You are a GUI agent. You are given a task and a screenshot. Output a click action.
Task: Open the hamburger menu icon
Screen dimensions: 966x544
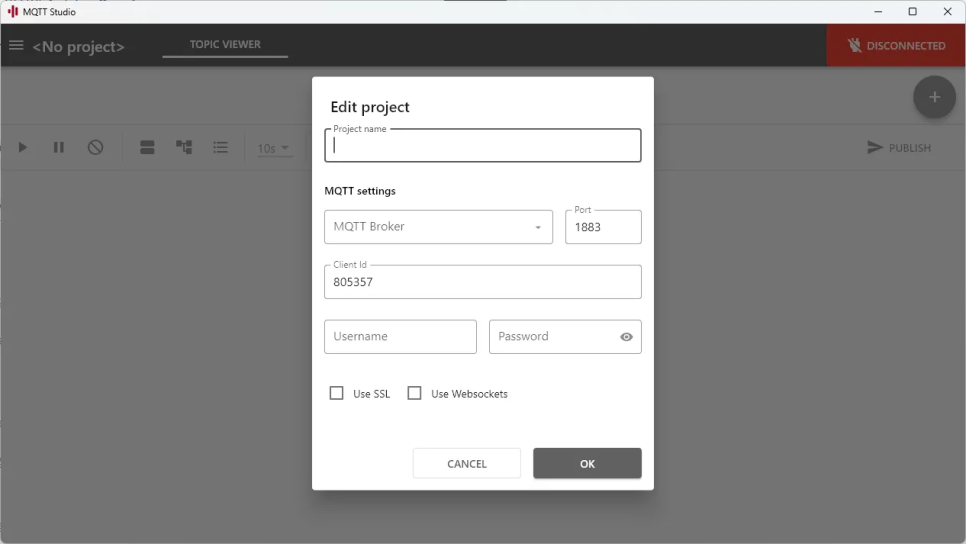[x=16, y=46]
